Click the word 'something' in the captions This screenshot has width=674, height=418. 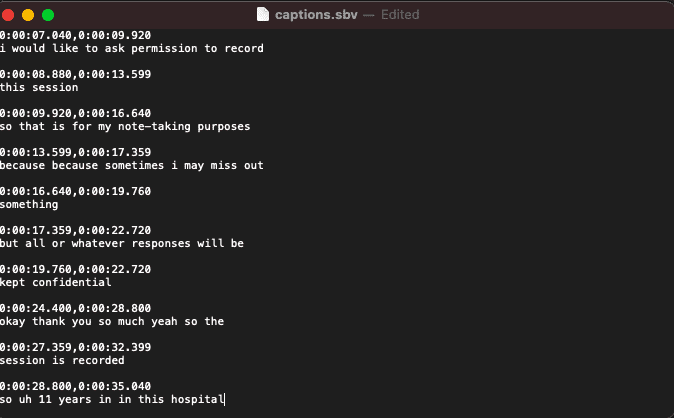29,205
